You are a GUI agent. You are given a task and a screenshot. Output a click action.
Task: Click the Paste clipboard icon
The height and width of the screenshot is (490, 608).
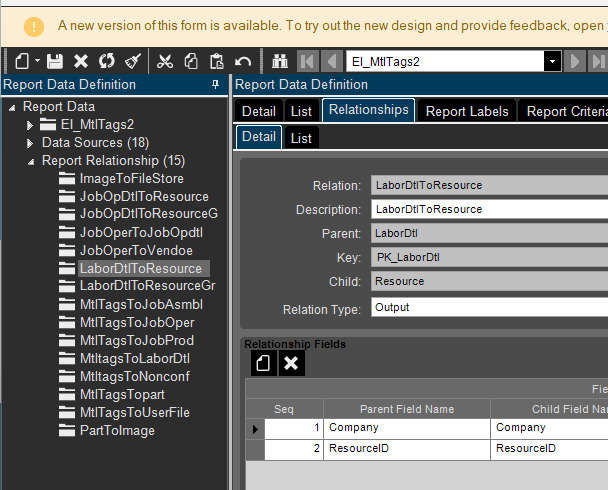[216, 61]
